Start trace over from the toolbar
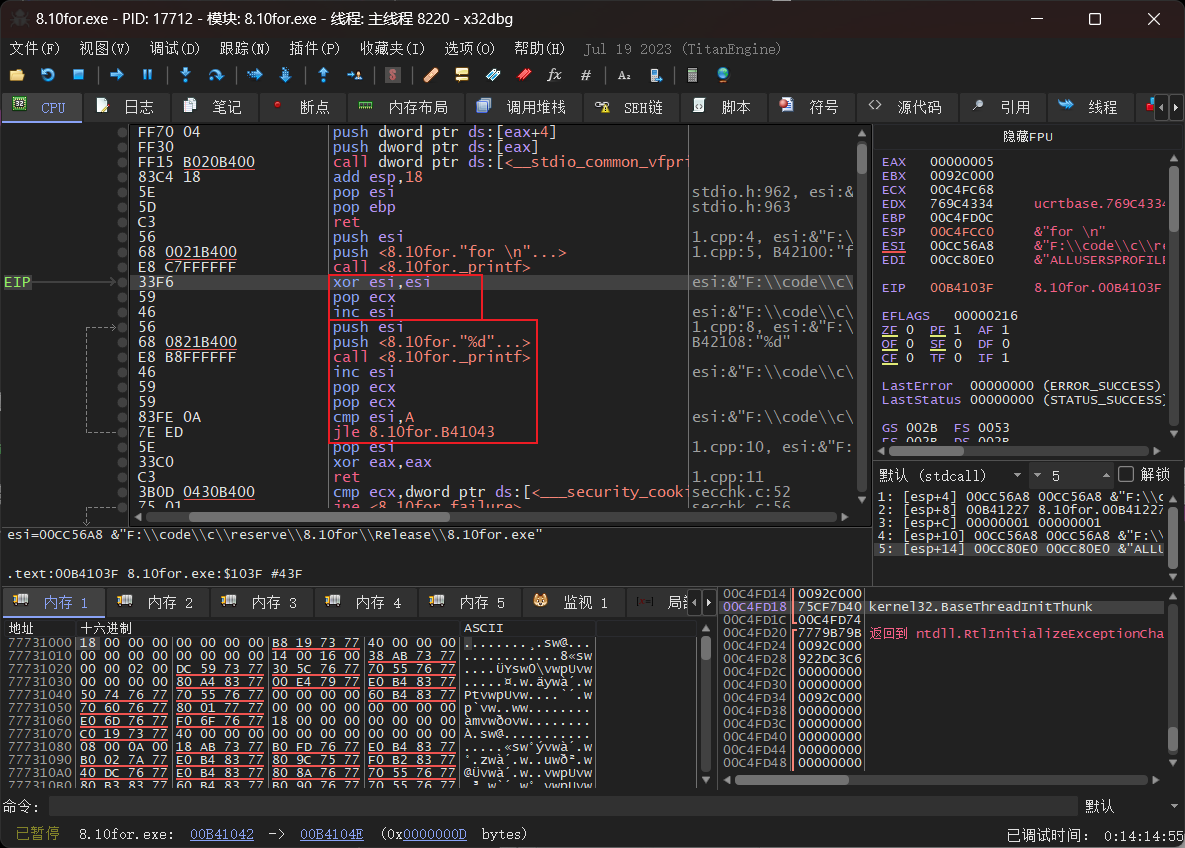The image size is (1185, 848). click(286, 75)
